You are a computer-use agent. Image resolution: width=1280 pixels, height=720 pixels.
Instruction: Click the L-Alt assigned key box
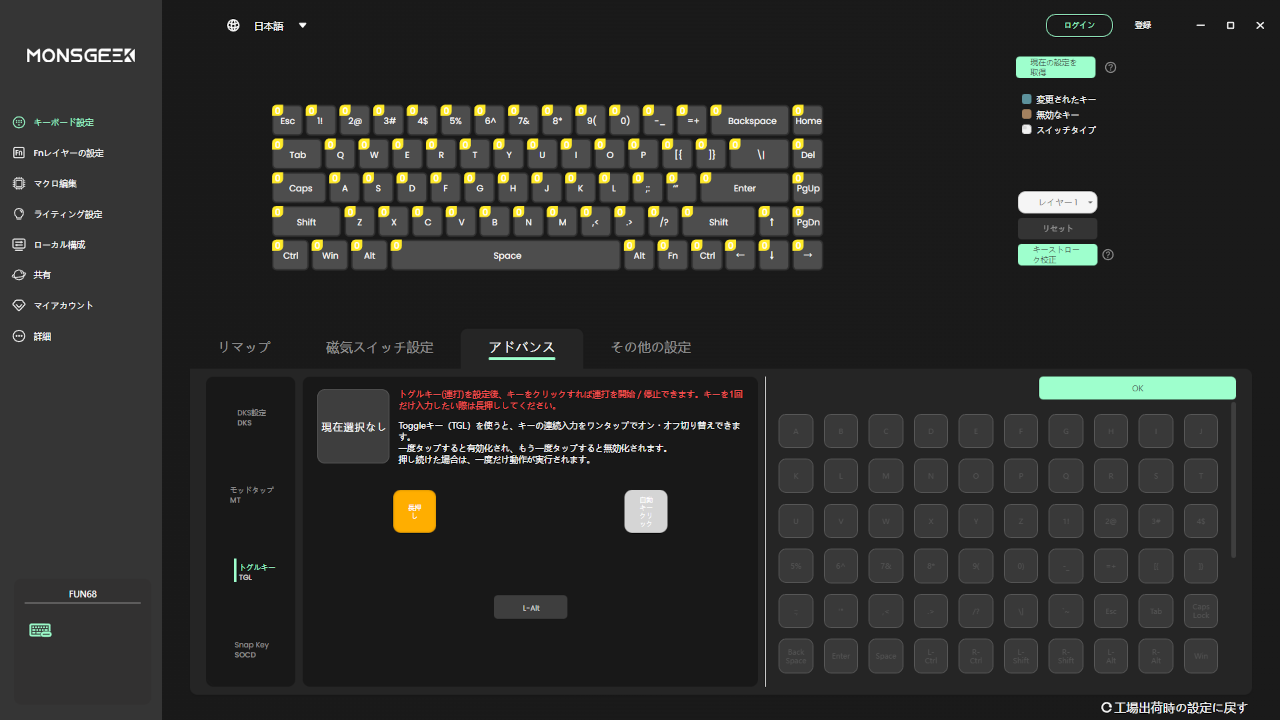point(530,607)
